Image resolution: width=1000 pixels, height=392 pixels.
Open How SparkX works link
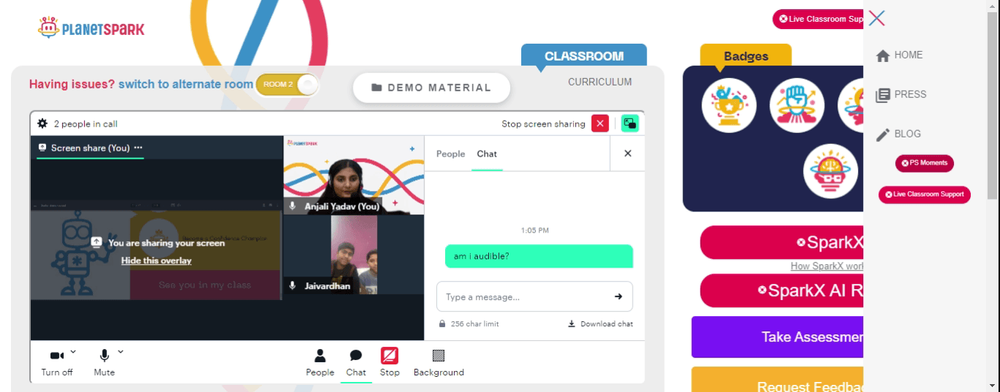click(x=827, y=266)
